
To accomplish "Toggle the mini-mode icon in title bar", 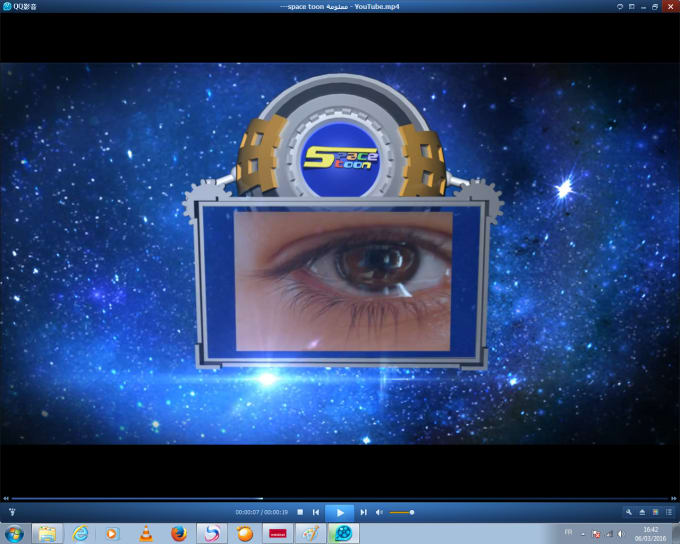I will tap(632, 7).
